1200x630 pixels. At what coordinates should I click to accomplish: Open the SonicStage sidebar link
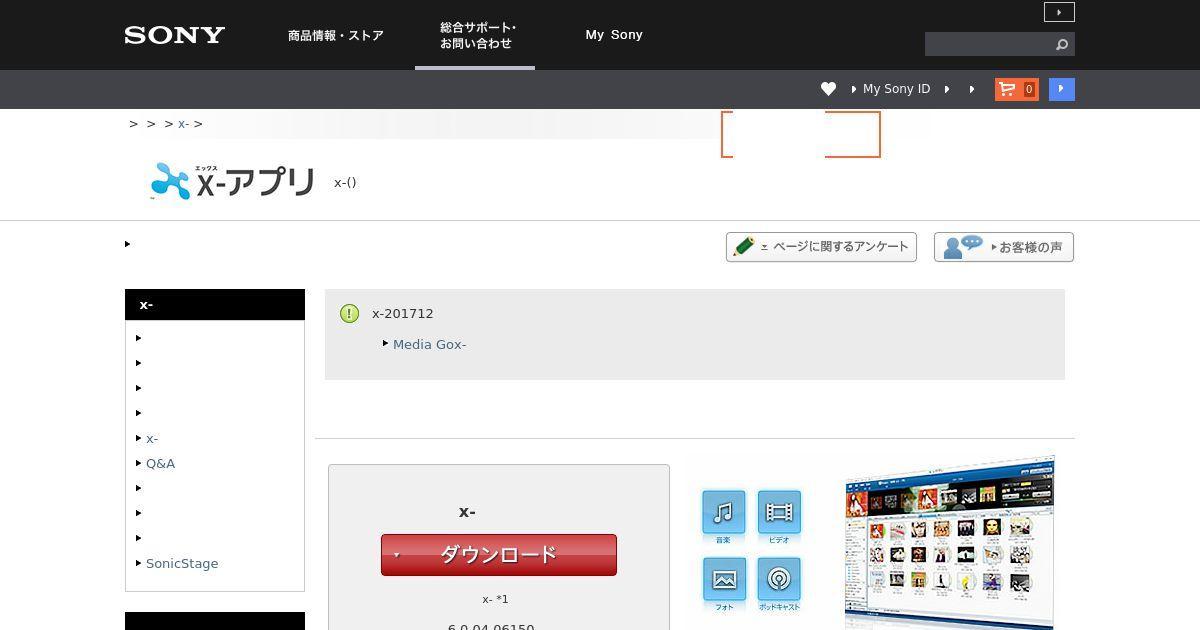tap(182, 563)
